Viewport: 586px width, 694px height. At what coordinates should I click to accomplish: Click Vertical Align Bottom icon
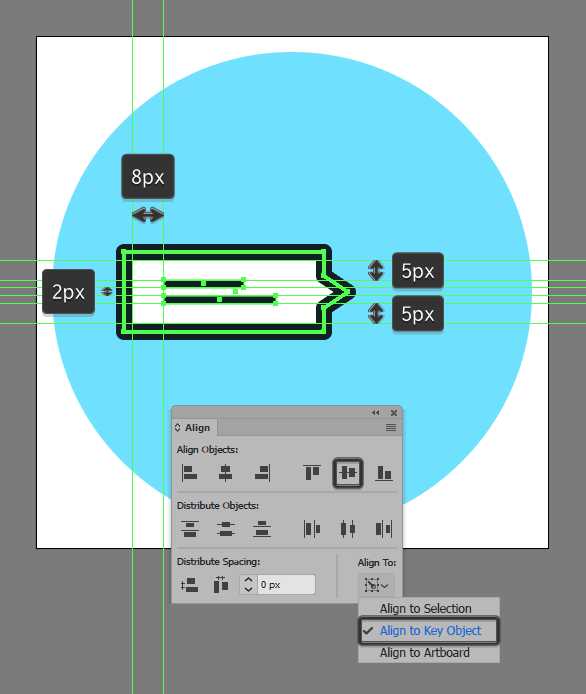click(384, 473)
